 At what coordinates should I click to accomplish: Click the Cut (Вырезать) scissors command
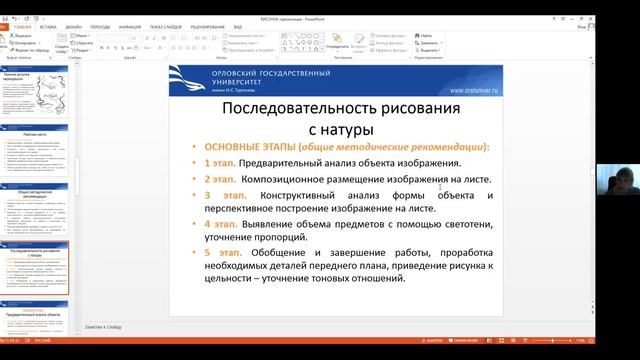pos(20,36)
